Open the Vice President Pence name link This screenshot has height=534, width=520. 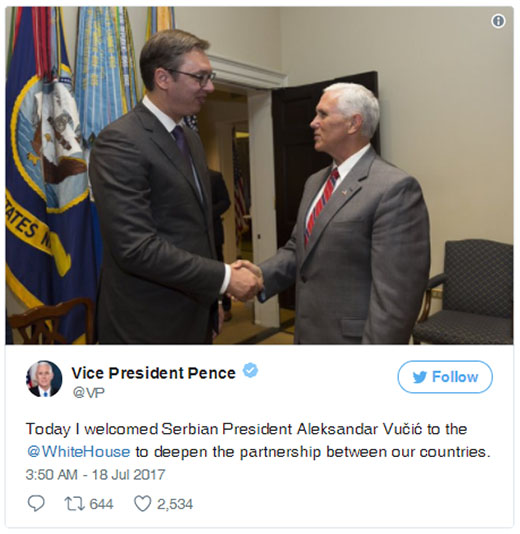pos(154,373)
